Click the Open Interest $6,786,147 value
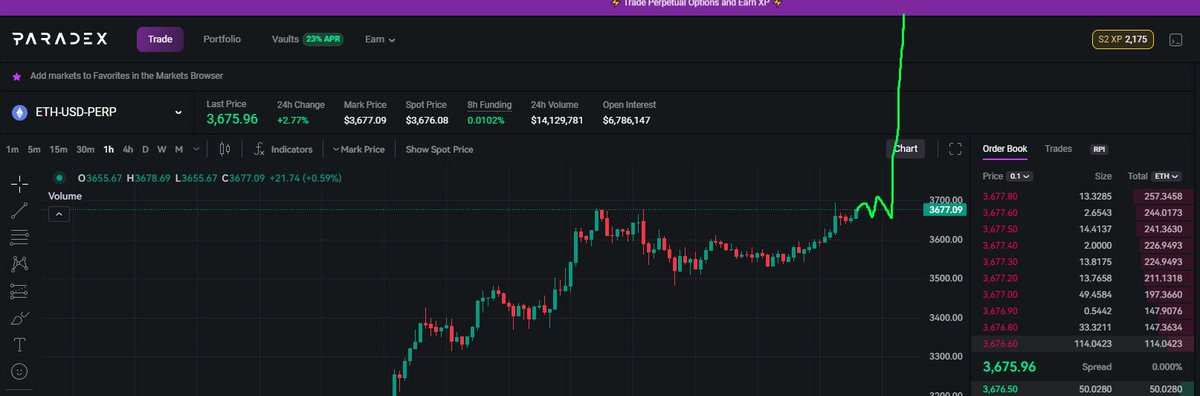This screenshot has height=396, width=1200. point(627,120)
